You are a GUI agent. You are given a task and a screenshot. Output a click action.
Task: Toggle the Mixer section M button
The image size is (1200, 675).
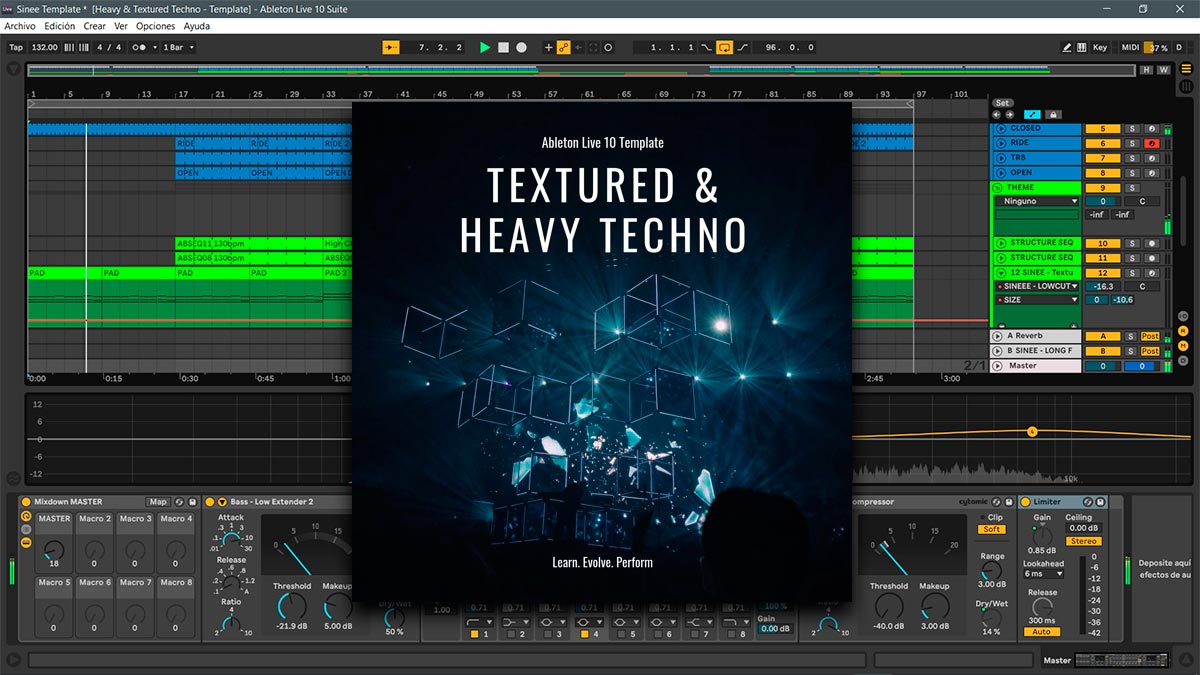pos(1183,346)
